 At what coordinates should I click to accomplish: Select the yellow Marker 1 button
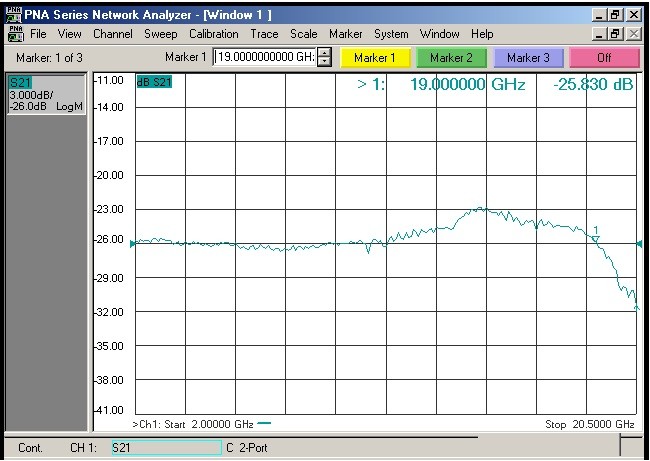pyautogui.click(x=375, y=58)
